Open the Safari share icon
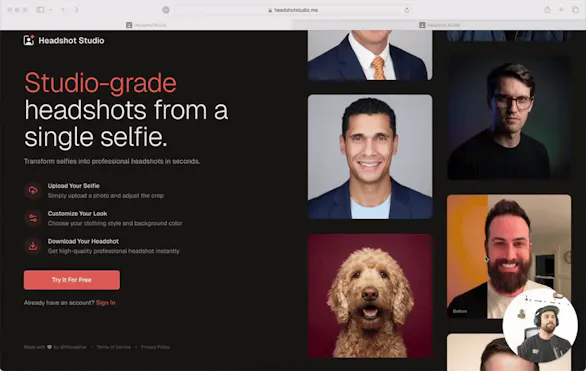The height and width of the screenshot is (371, 586). [547, 10]
